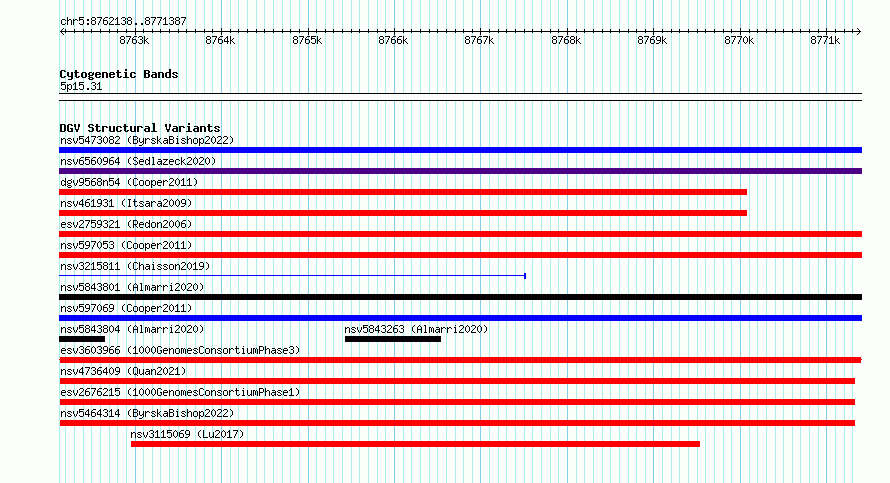Click the nsv6560964 (Sedlazeck2020) label

point(138,161)
